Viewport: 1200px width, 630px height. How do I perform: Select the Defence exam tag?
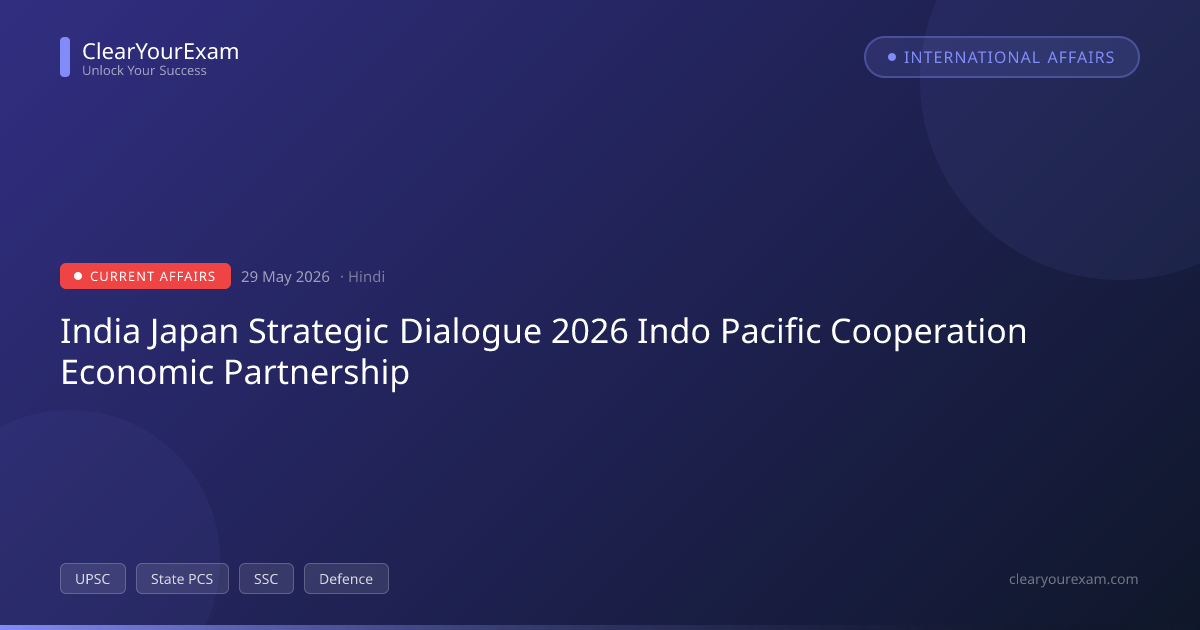[x=346, y=578]
